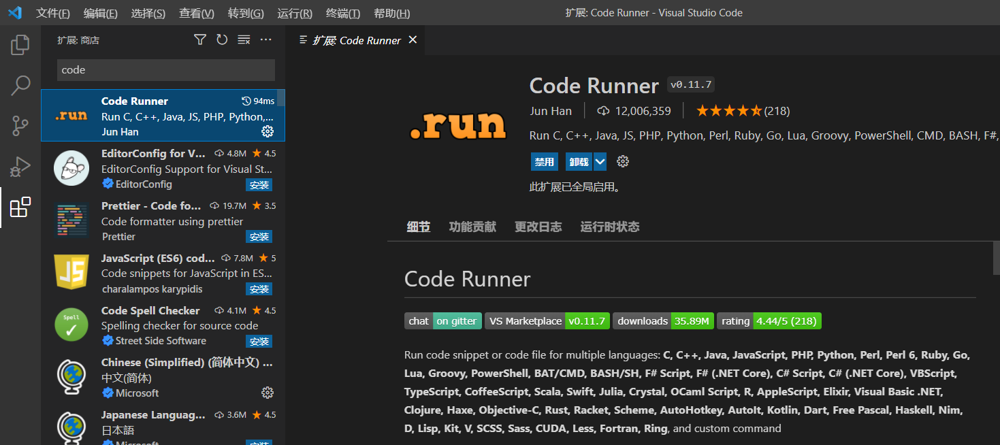Viewport: 1000px width, 445px height.
Task: Refresh the extensions list
Action: pos(222,40)
